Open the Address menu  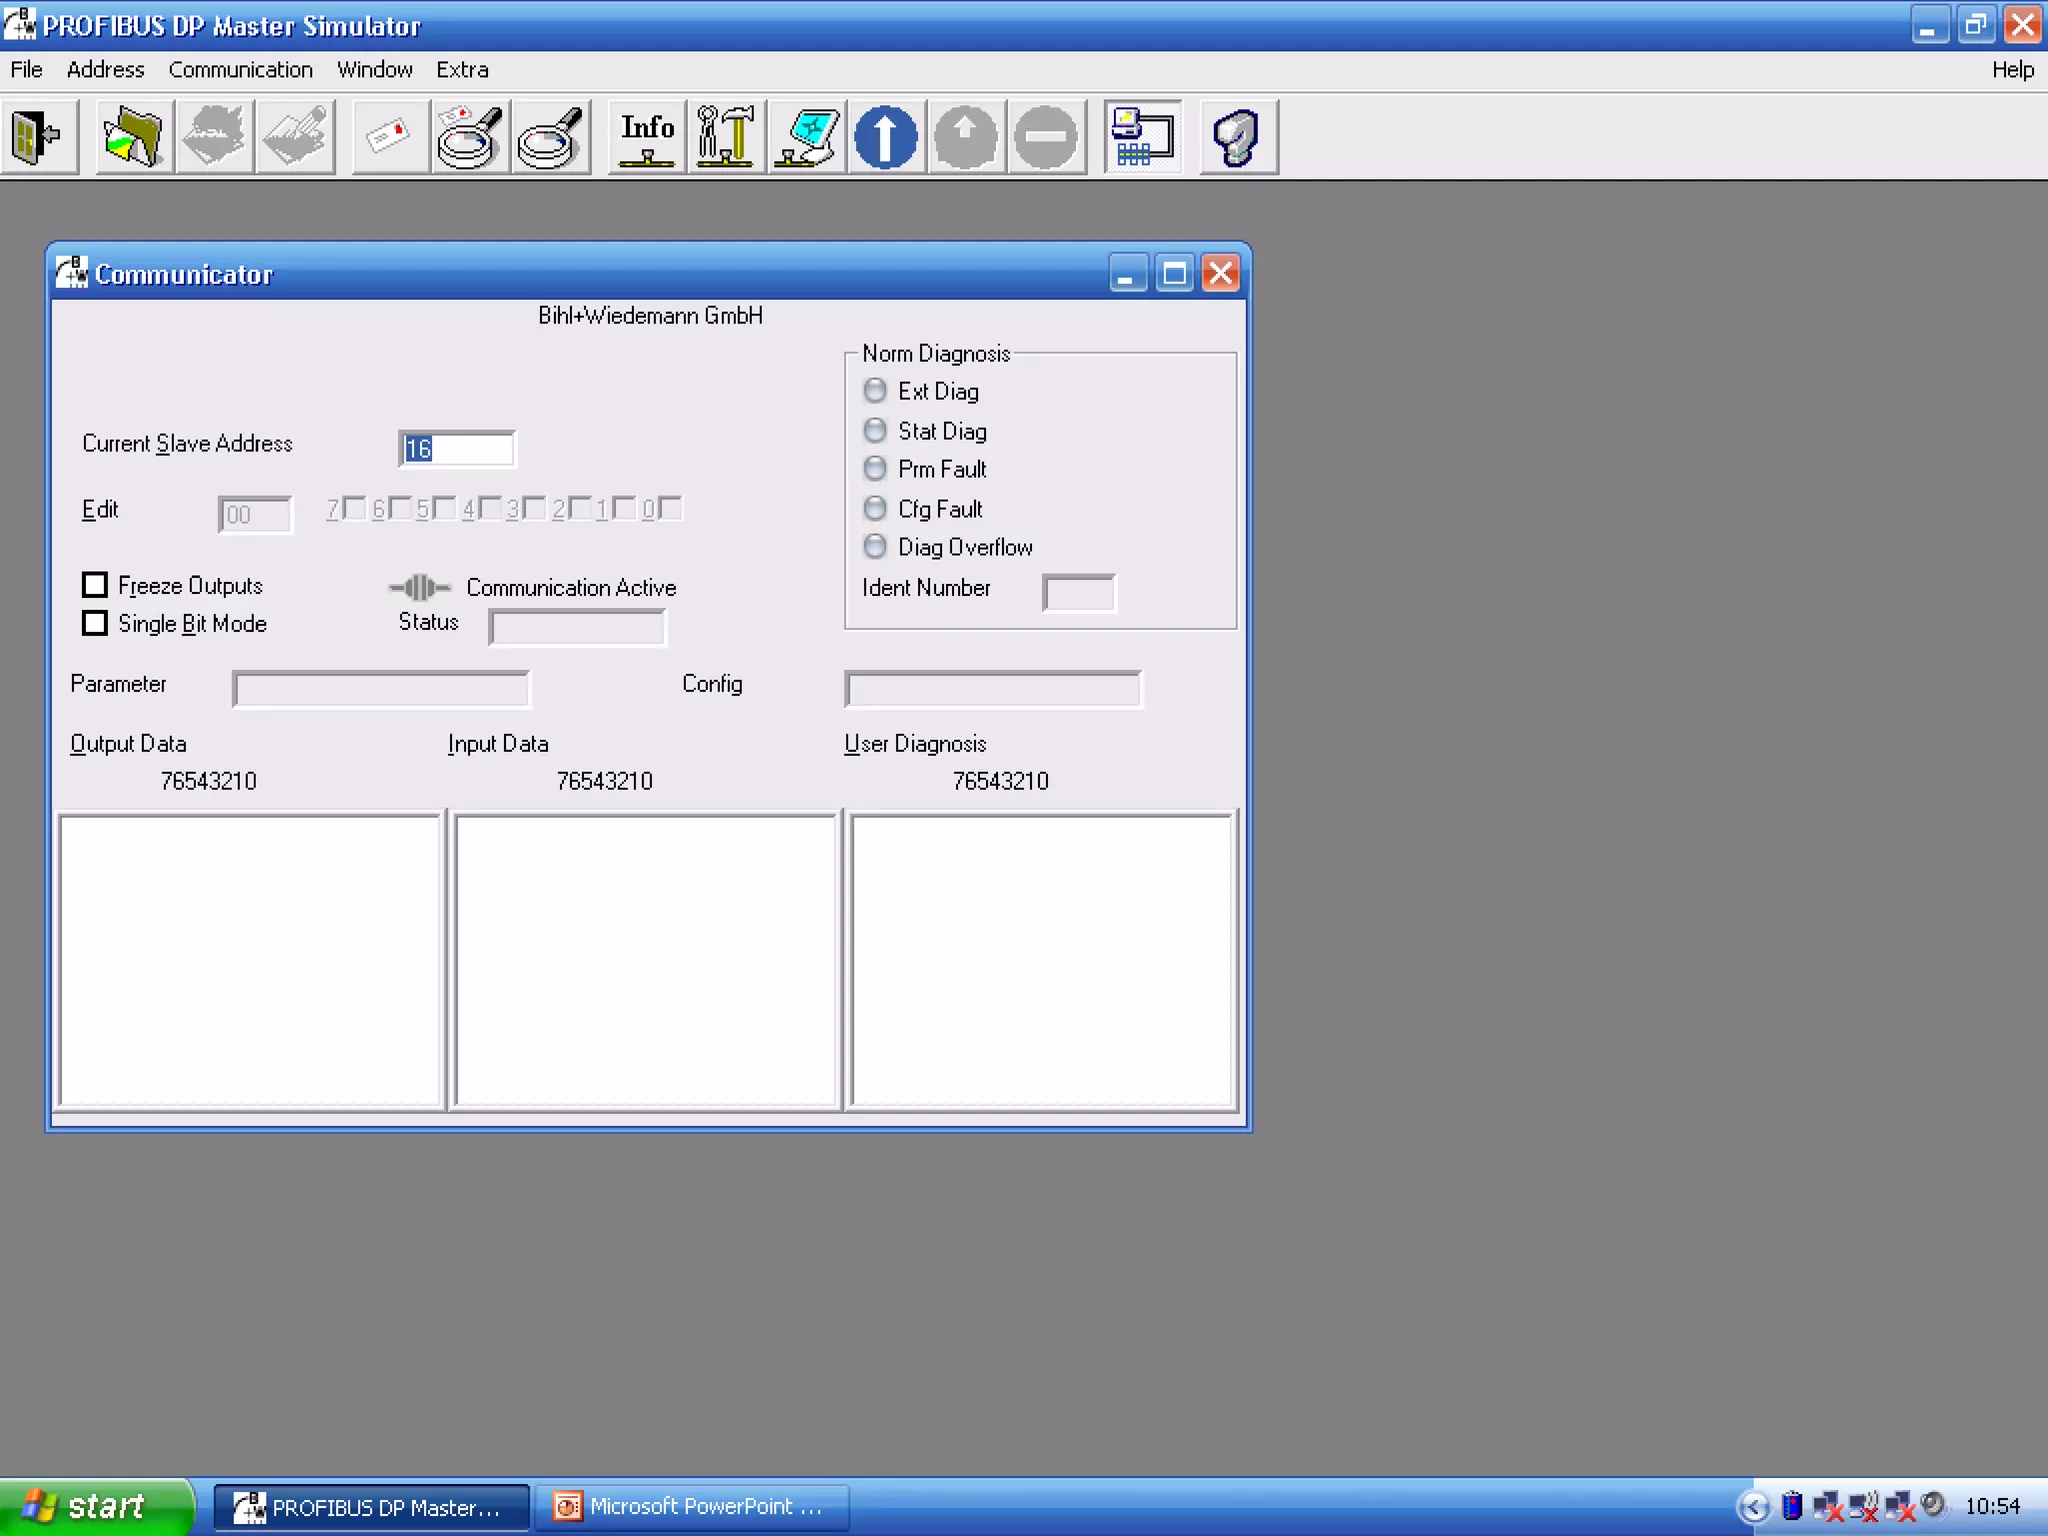click(105, 70)
